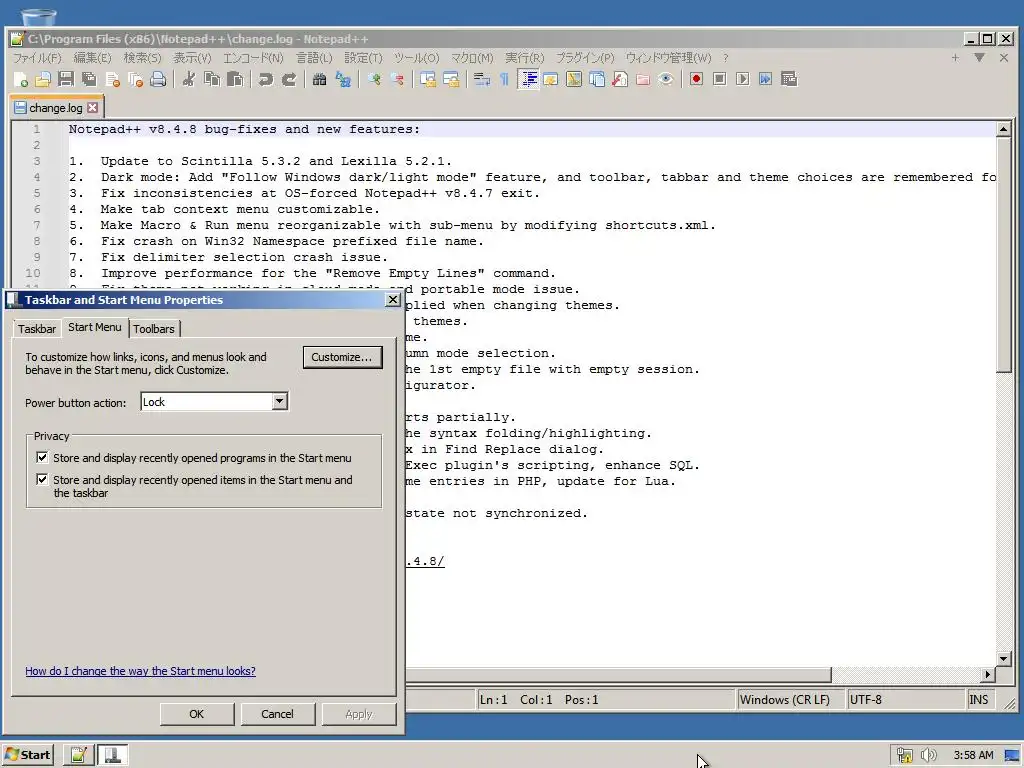This screenshot has width=1024, height=768.
Task: Click the Print toolbar icon
Action: [158, 80]
